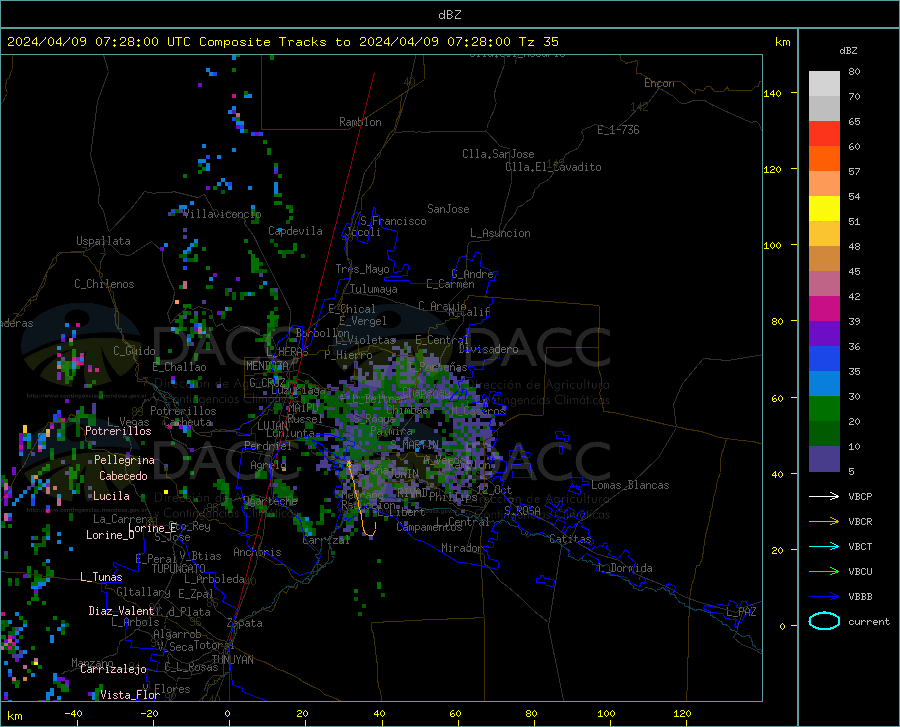Click the 'Villavicencio' map label
The width and height of the screenshot is (900, 727).
[222, 214]
